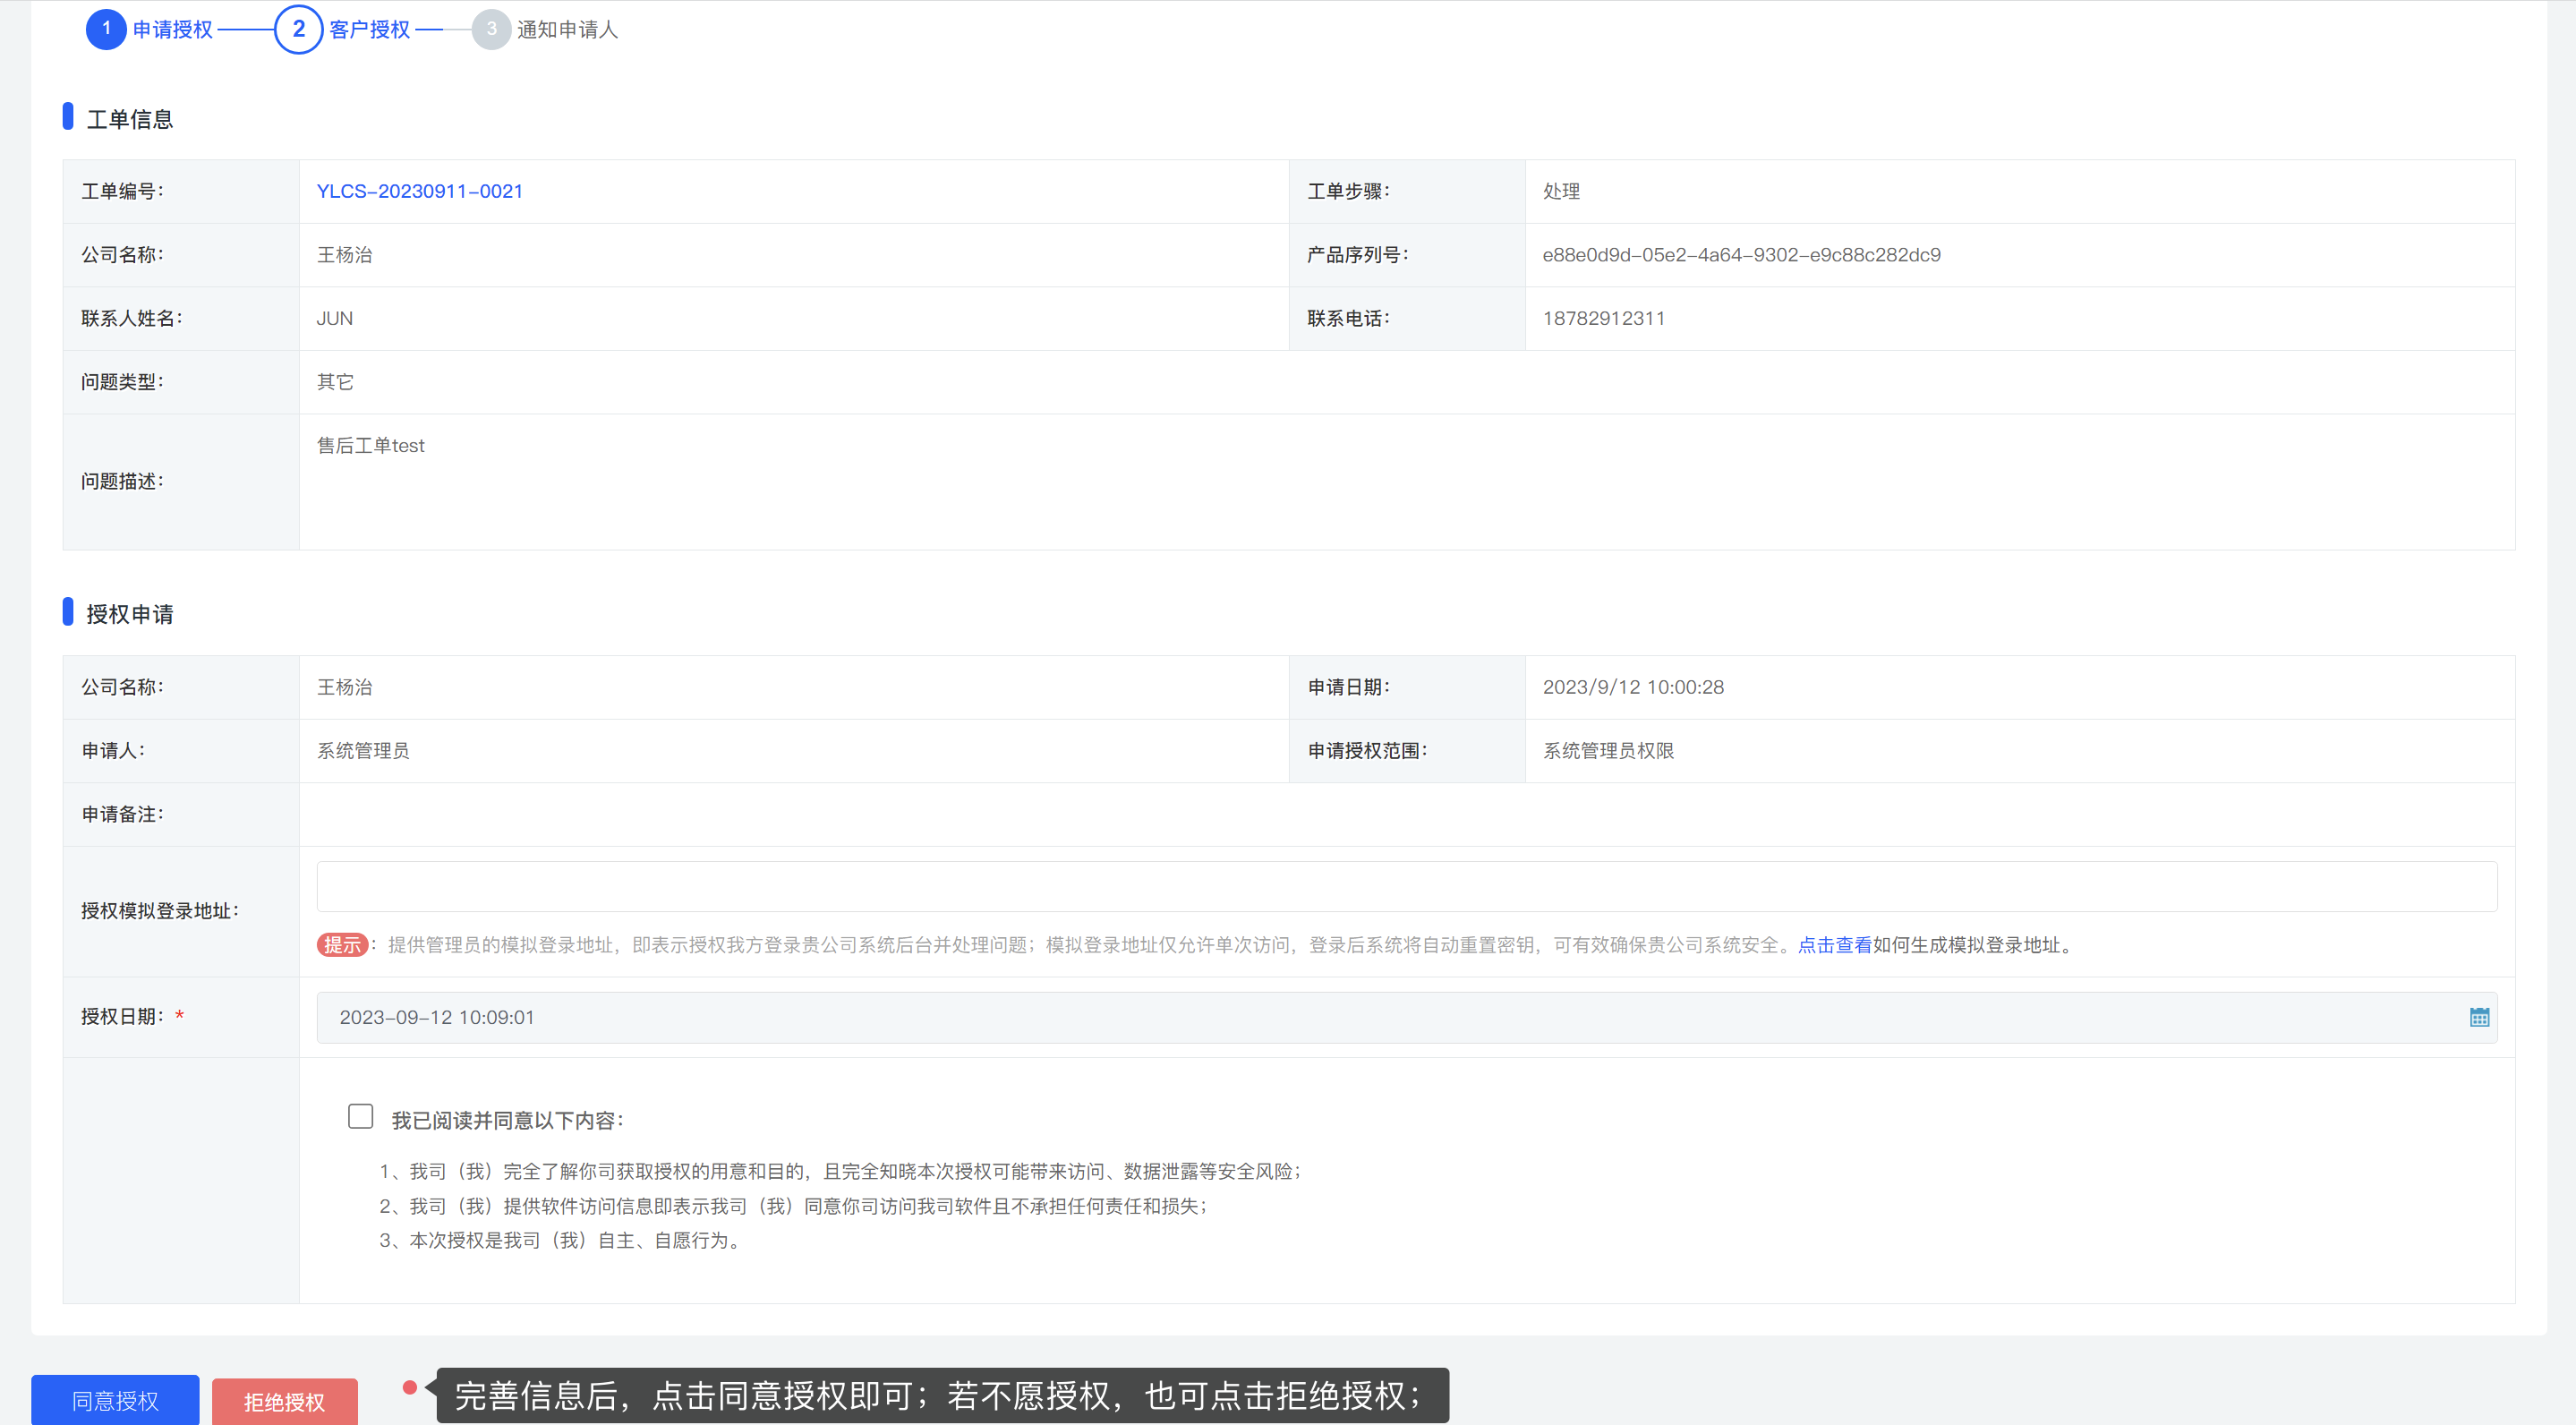Click the step 2 circle icon
Image resolution: width=2576 pixels, height=1425 pixels.
point(298,29)
